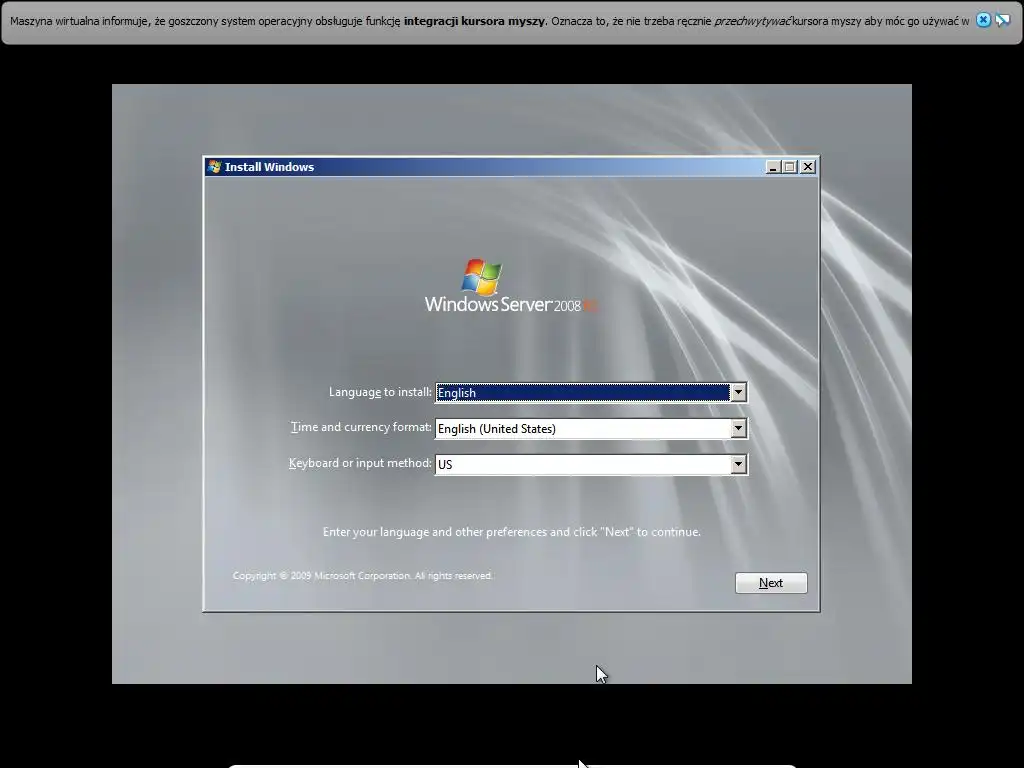This screenshot has height=768, width=1024.
Task: Click the "Language to install:" label
Action: pyautogui.click(x=380, y=392)
